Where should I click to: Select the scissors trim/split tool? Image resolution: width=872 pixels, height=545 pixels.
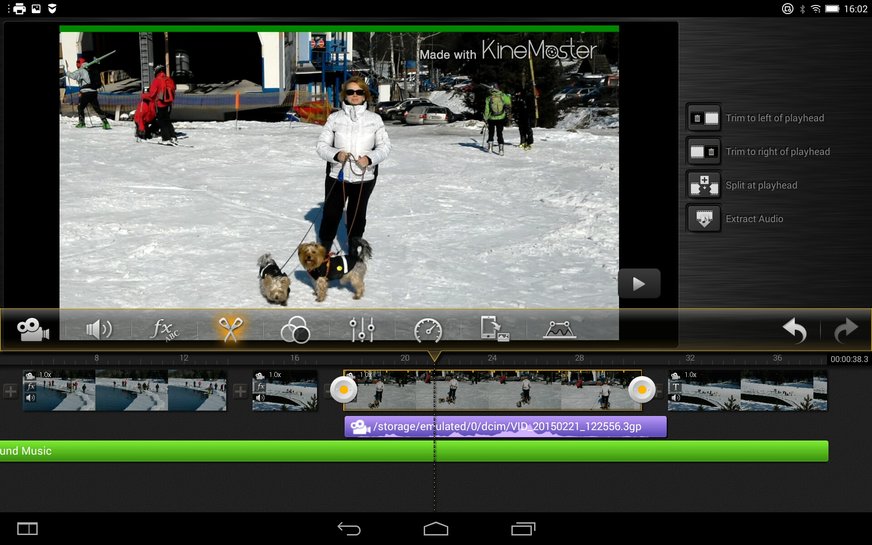(230, 329)
